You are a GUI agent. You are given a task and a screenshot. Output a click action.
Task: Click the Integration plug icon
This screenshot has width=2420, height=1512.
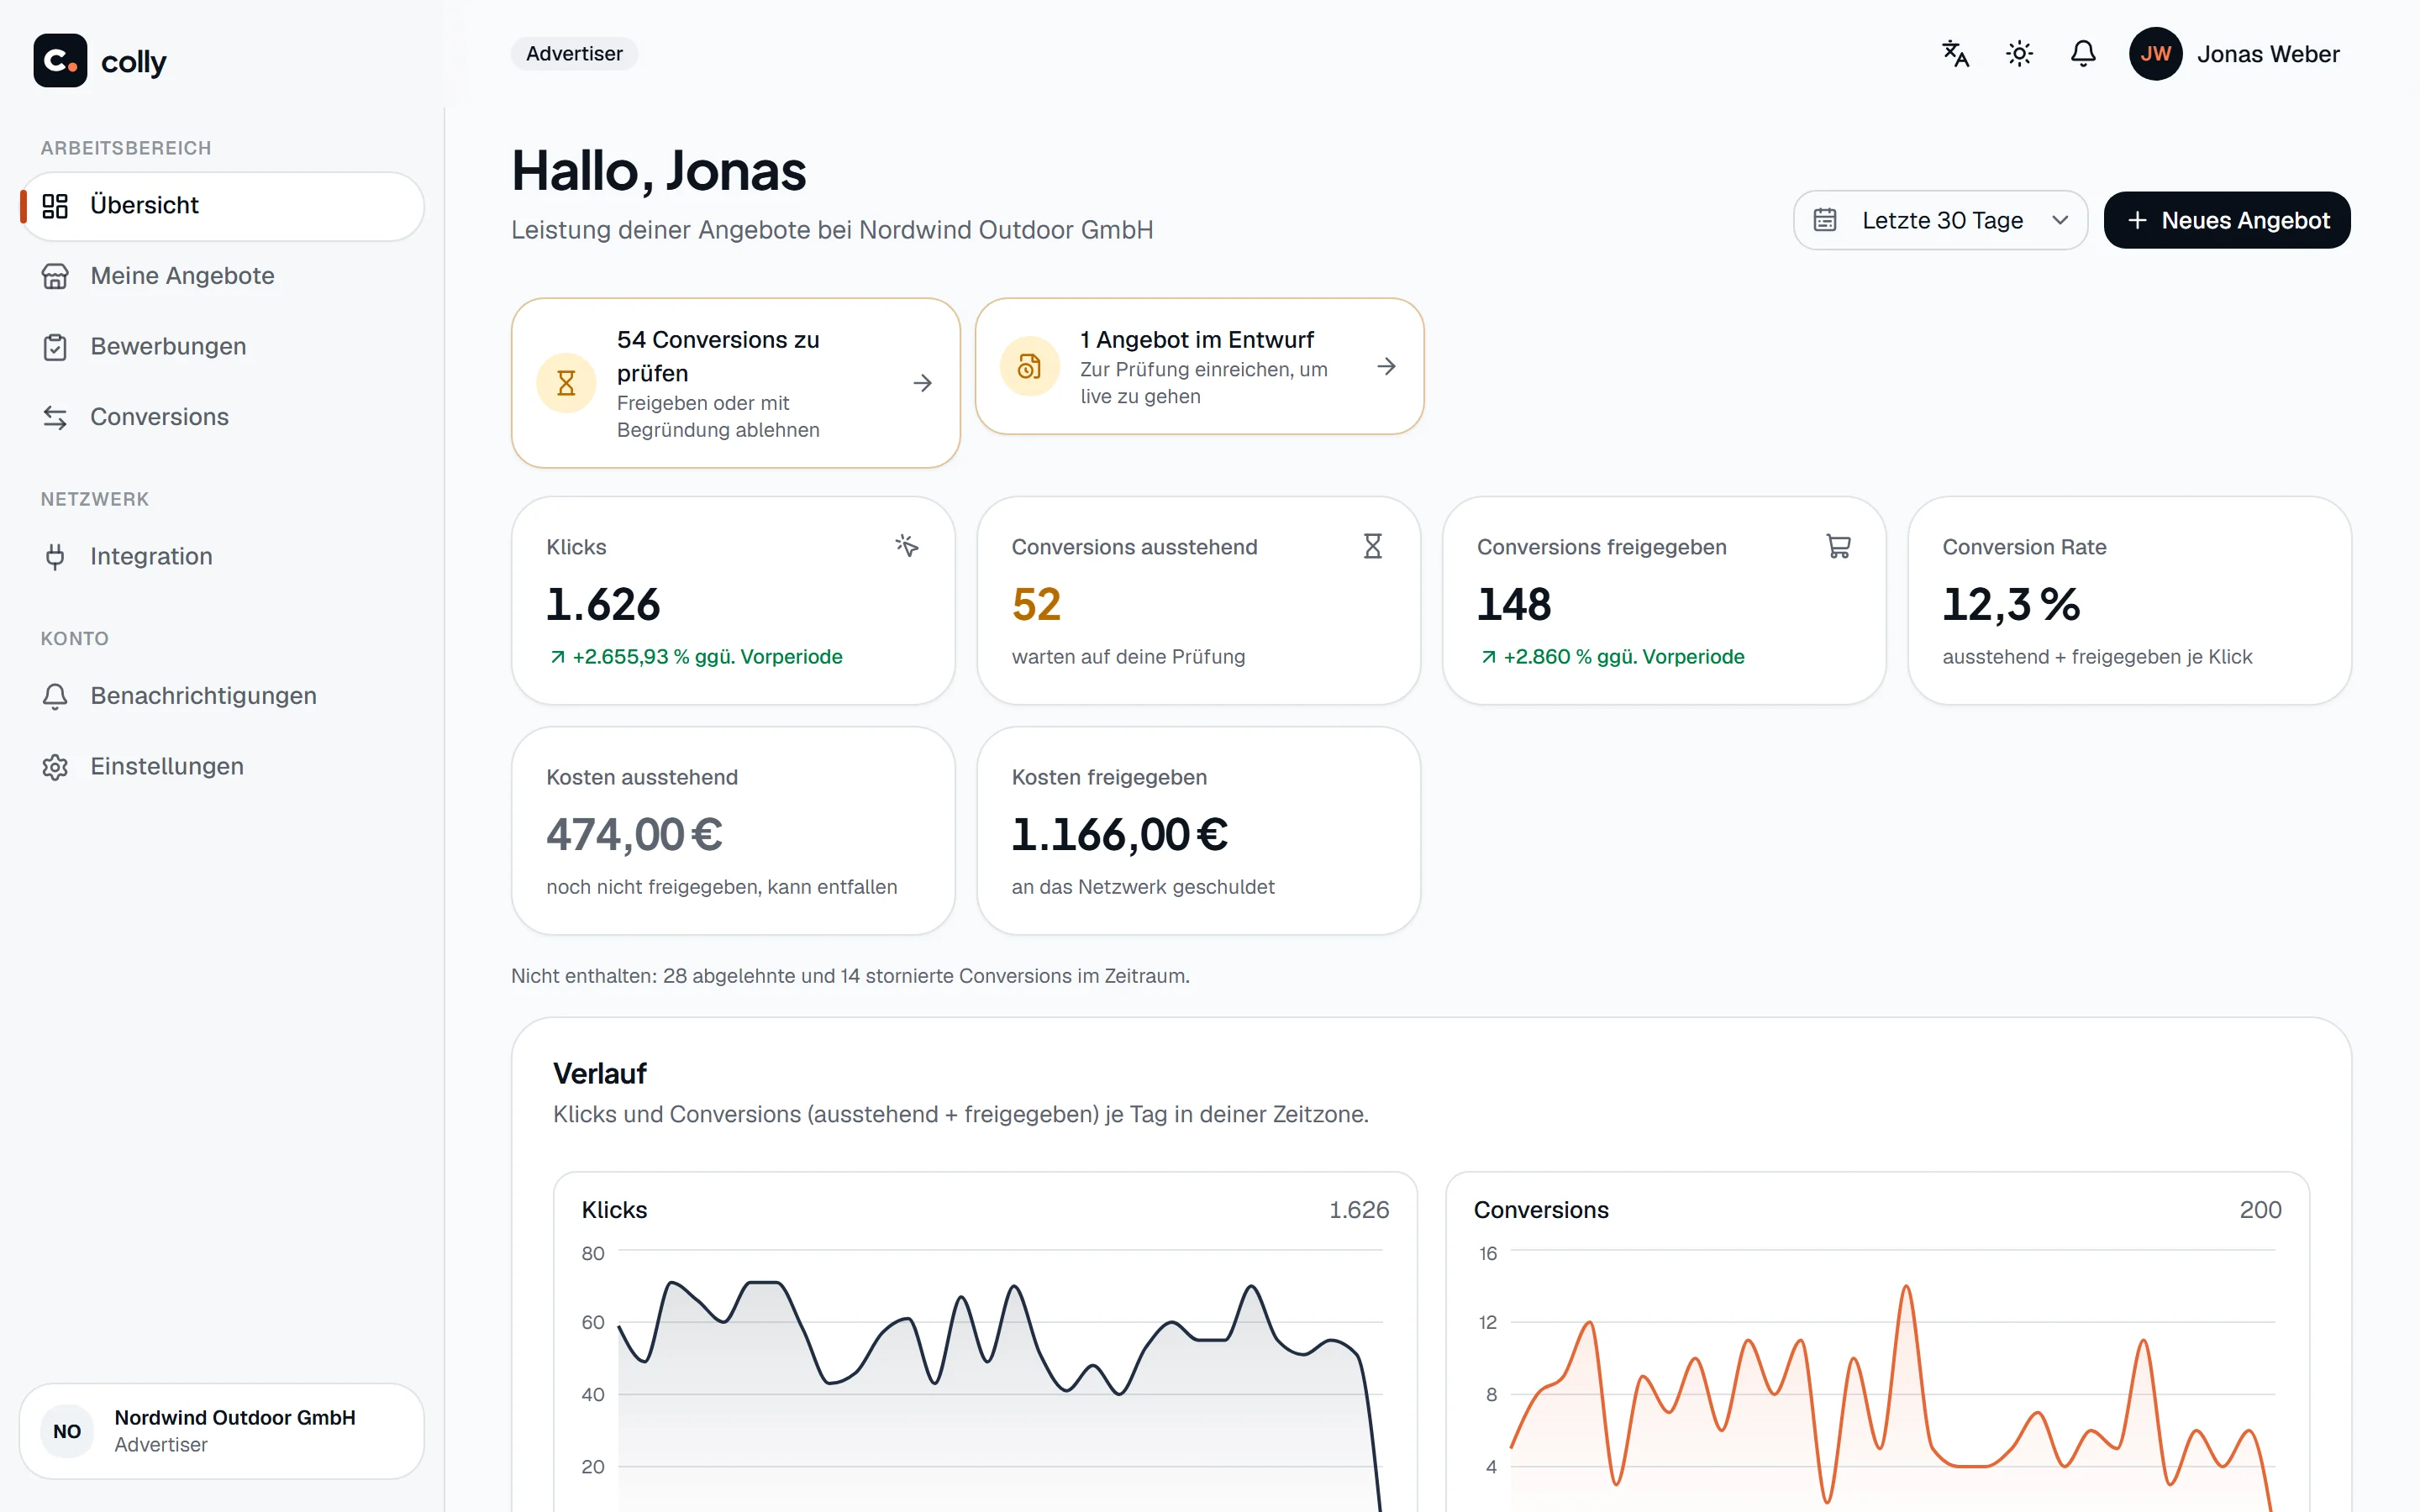pyautogui.click(x=55, y=557)
